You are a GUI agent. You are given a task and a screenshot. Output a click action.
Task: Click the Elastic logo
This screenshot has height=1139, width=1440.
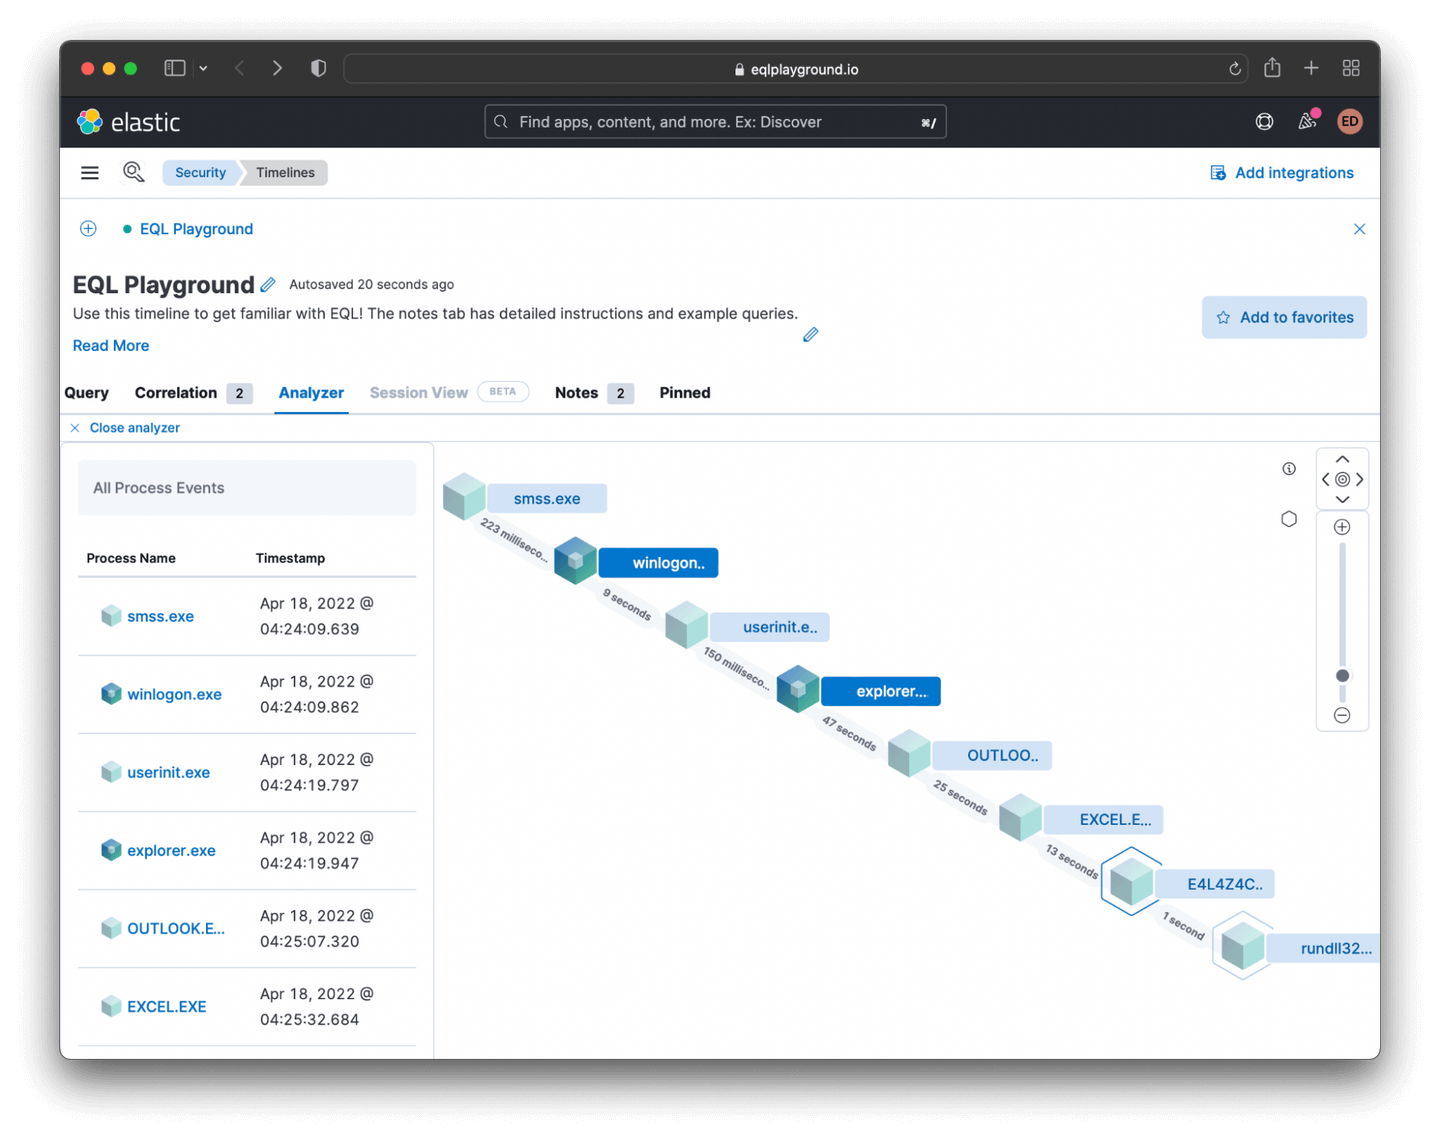click(129, 122)
